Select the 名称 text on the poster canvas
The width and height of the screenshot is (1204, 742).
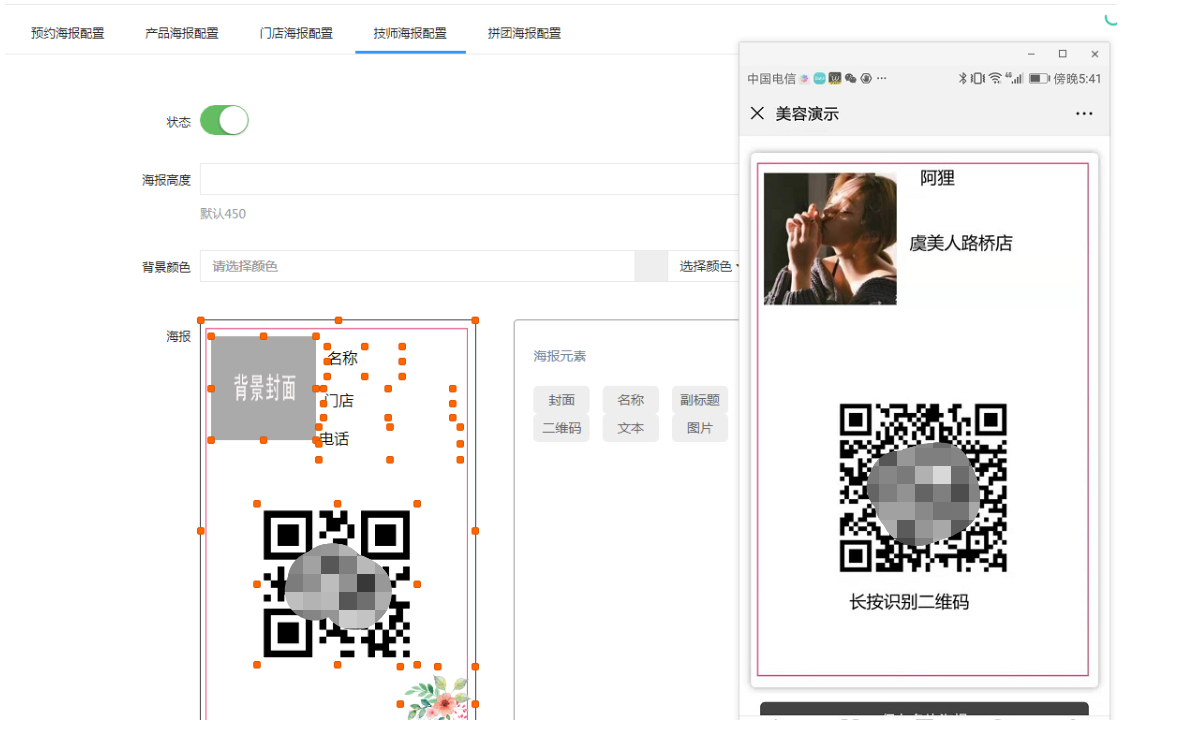coord(342,358)
